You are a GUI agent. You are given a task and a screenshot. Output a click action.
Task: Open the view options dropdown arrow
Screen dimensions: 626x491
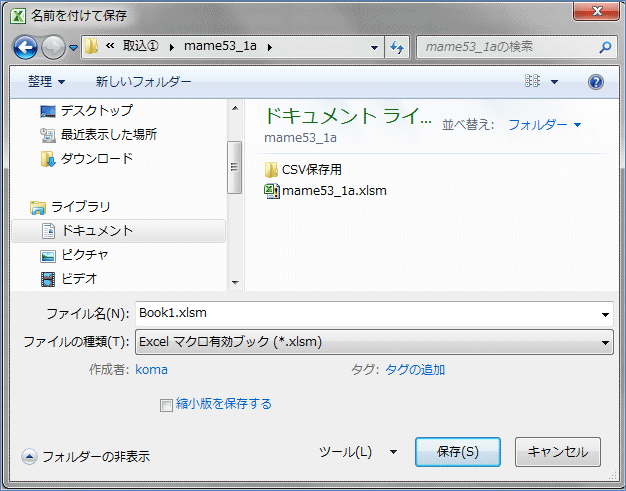555,82
